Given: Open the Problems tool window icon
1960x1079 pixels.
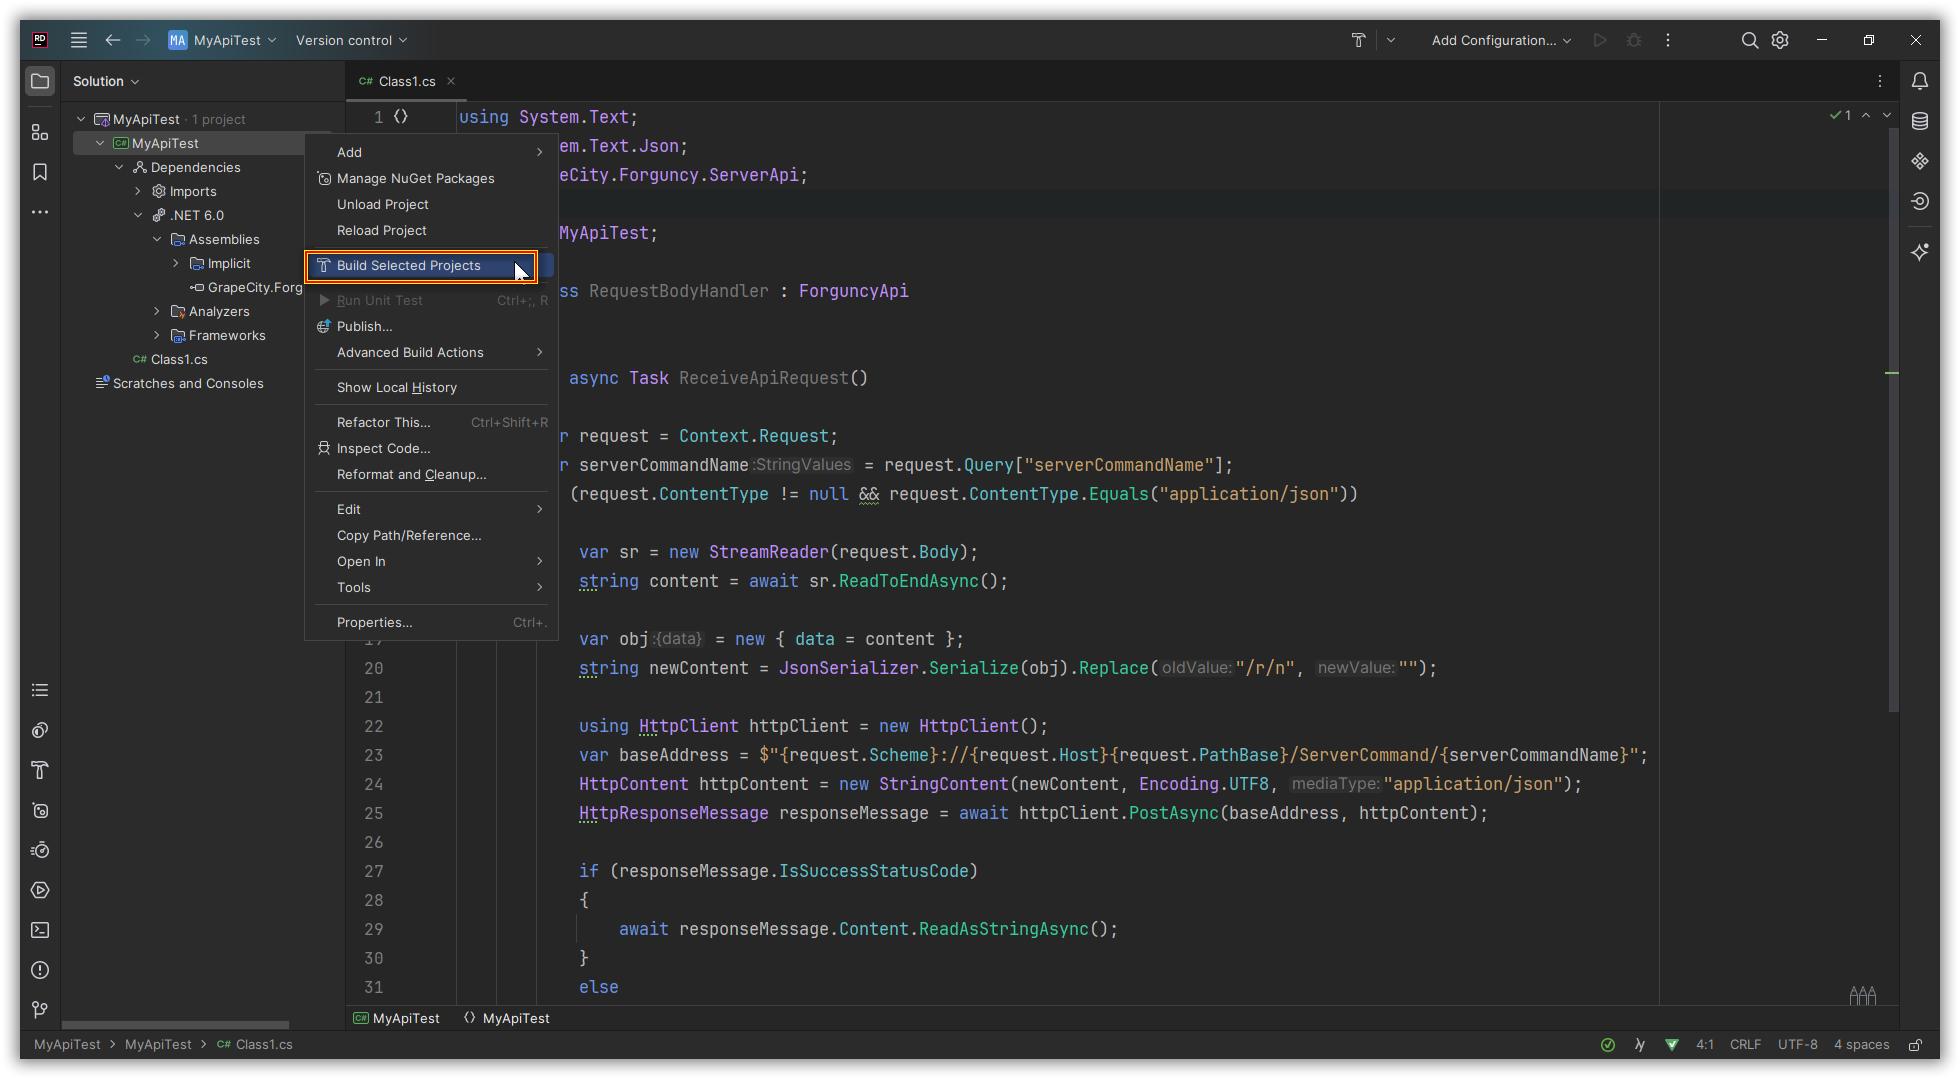Looking at the screenshot, I should [x=40, y=970].
